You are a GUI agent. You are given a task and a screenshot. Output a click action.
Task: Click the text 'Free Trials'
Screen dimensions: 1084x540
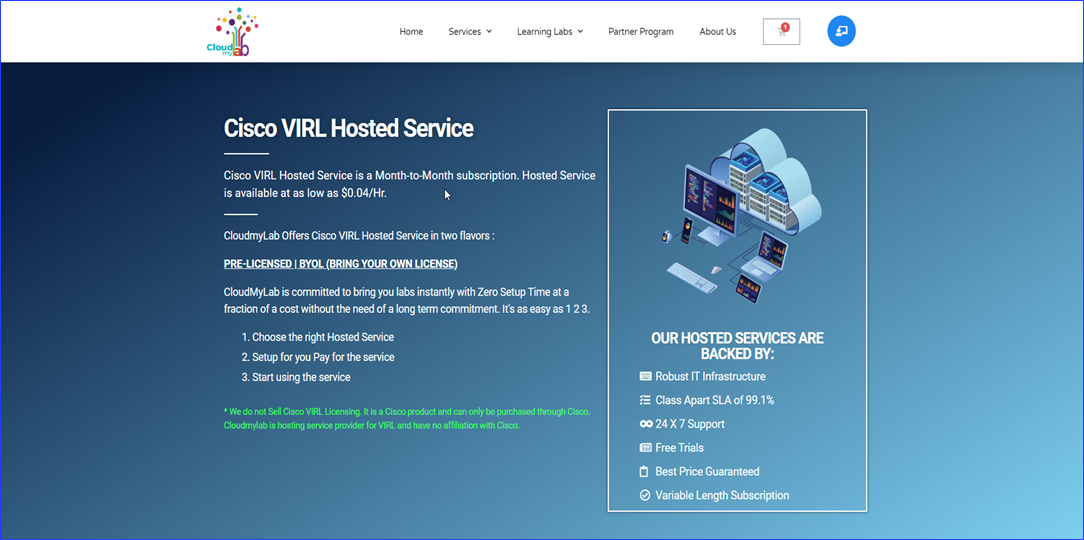click(680, 447)
